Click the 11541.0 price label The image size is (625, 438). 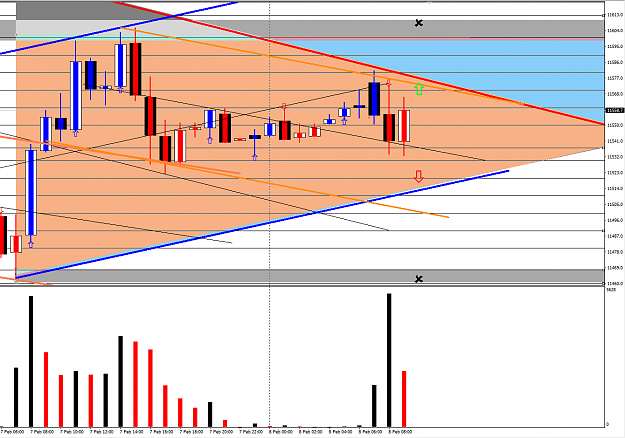[x=615, y=141]
